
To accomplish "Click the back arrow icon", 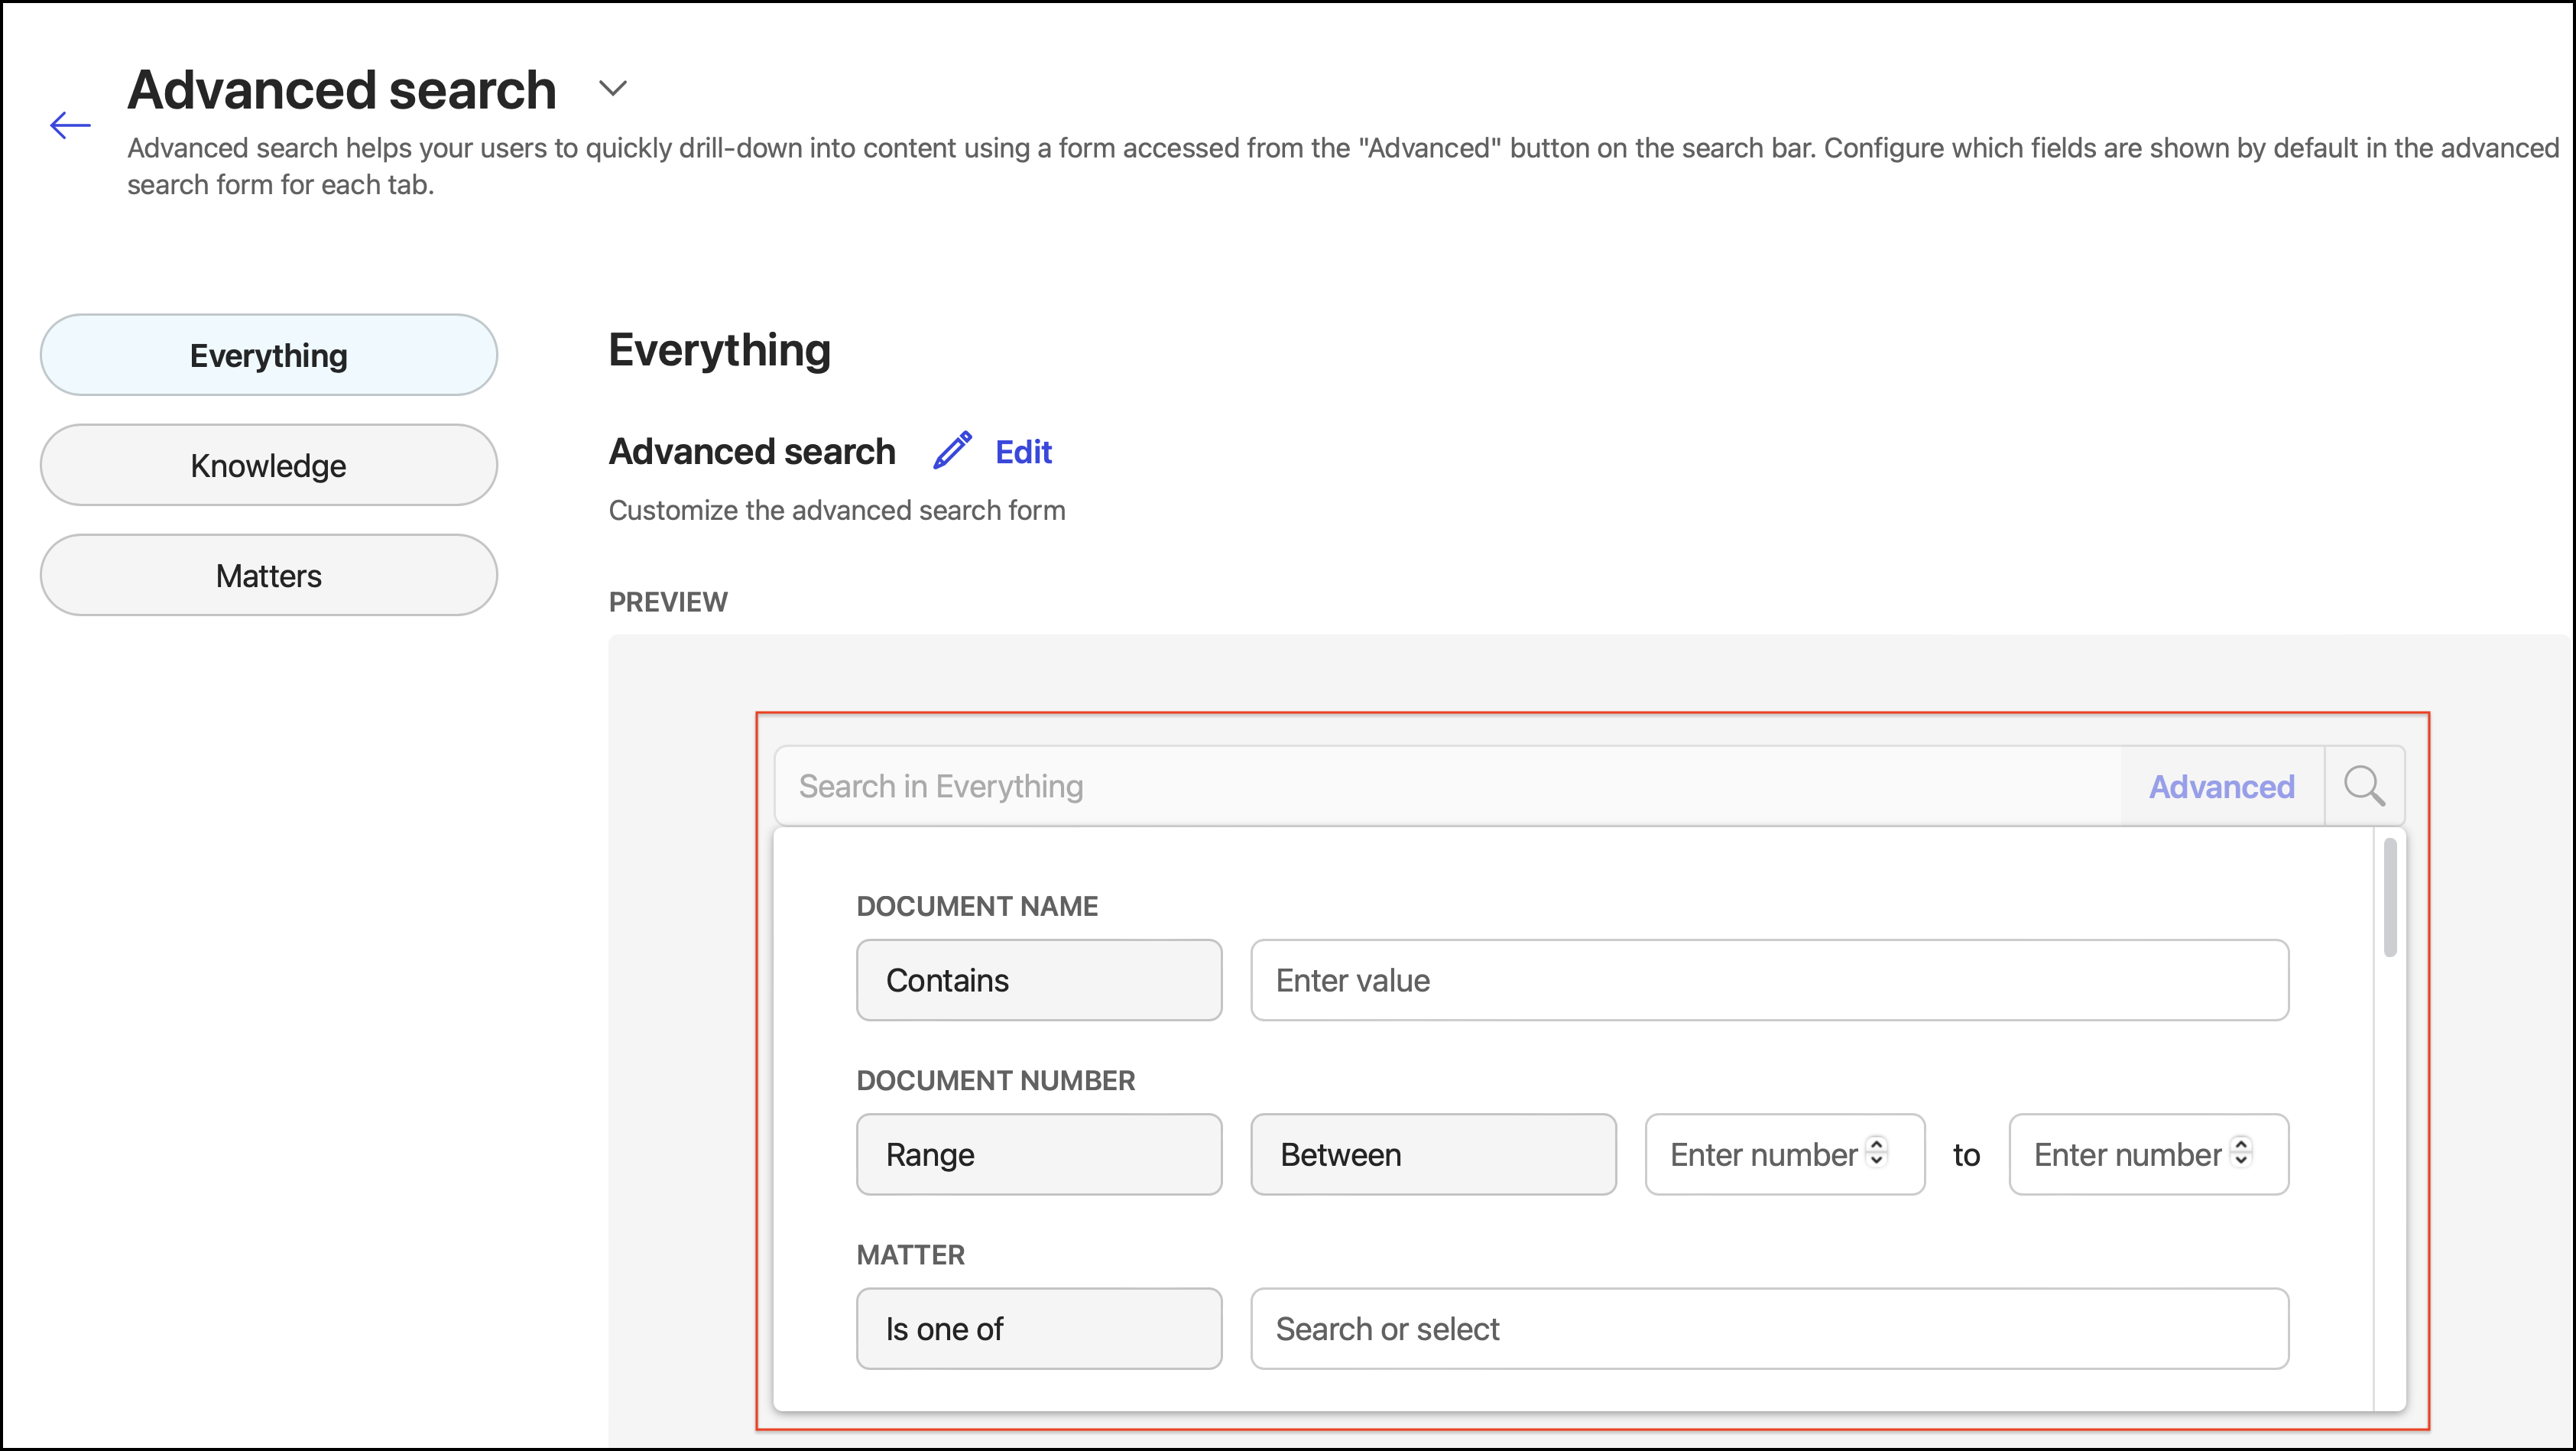I will pyautogui.click(x=70, y=125).
